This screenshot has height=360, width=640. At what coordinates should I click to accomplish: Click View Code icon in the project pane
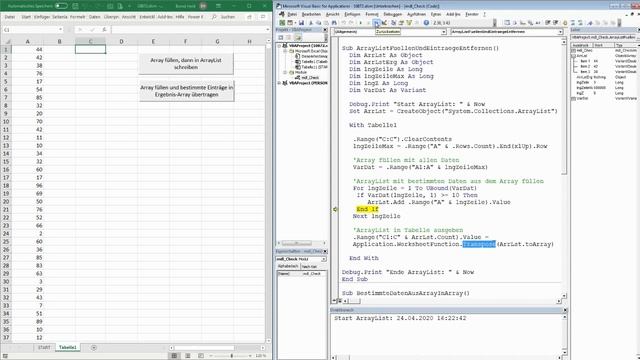(281, 38)
